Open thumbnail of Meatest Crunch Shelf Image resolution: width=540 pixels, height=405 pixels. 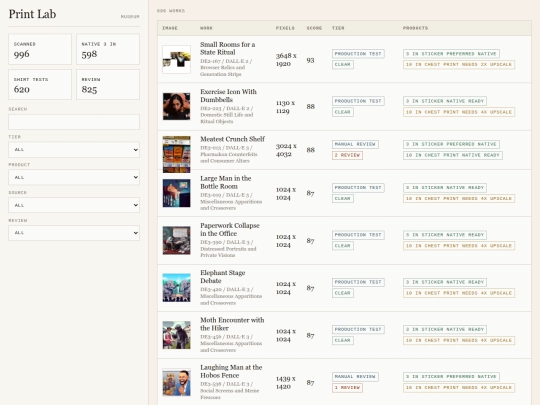tap(176, 154)
